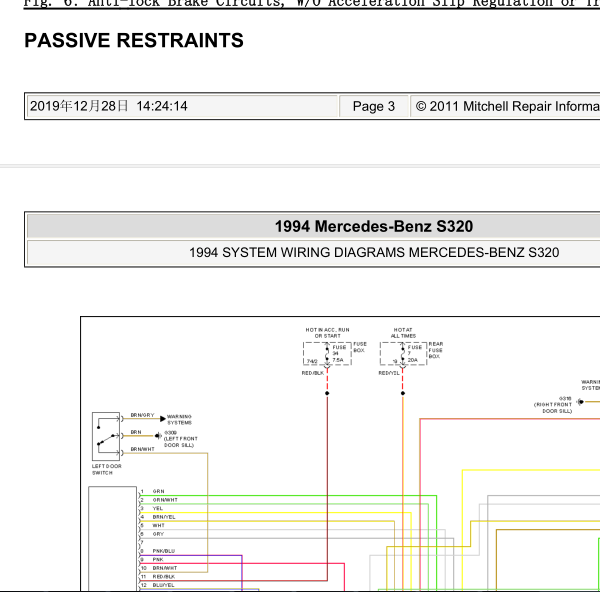Click the RED/YEL wire label below rear fuse
The width and height of the screenshot is (600, 592).
click(389, 373)
